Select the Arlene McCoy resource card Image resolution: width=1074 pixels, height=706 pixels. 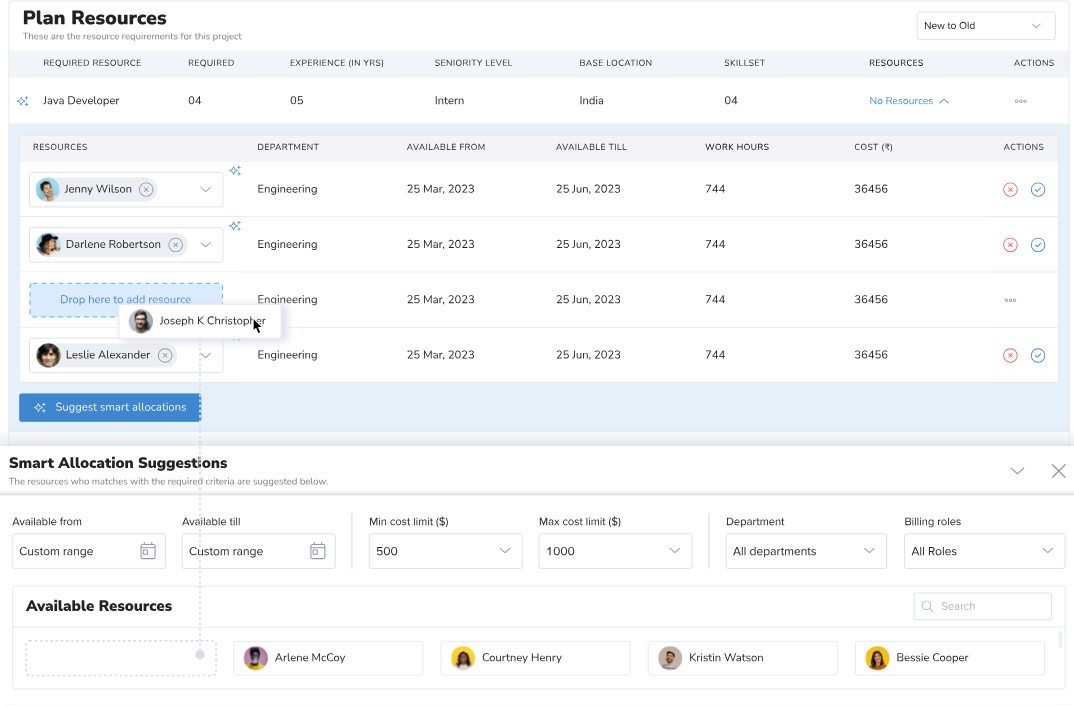328,658
